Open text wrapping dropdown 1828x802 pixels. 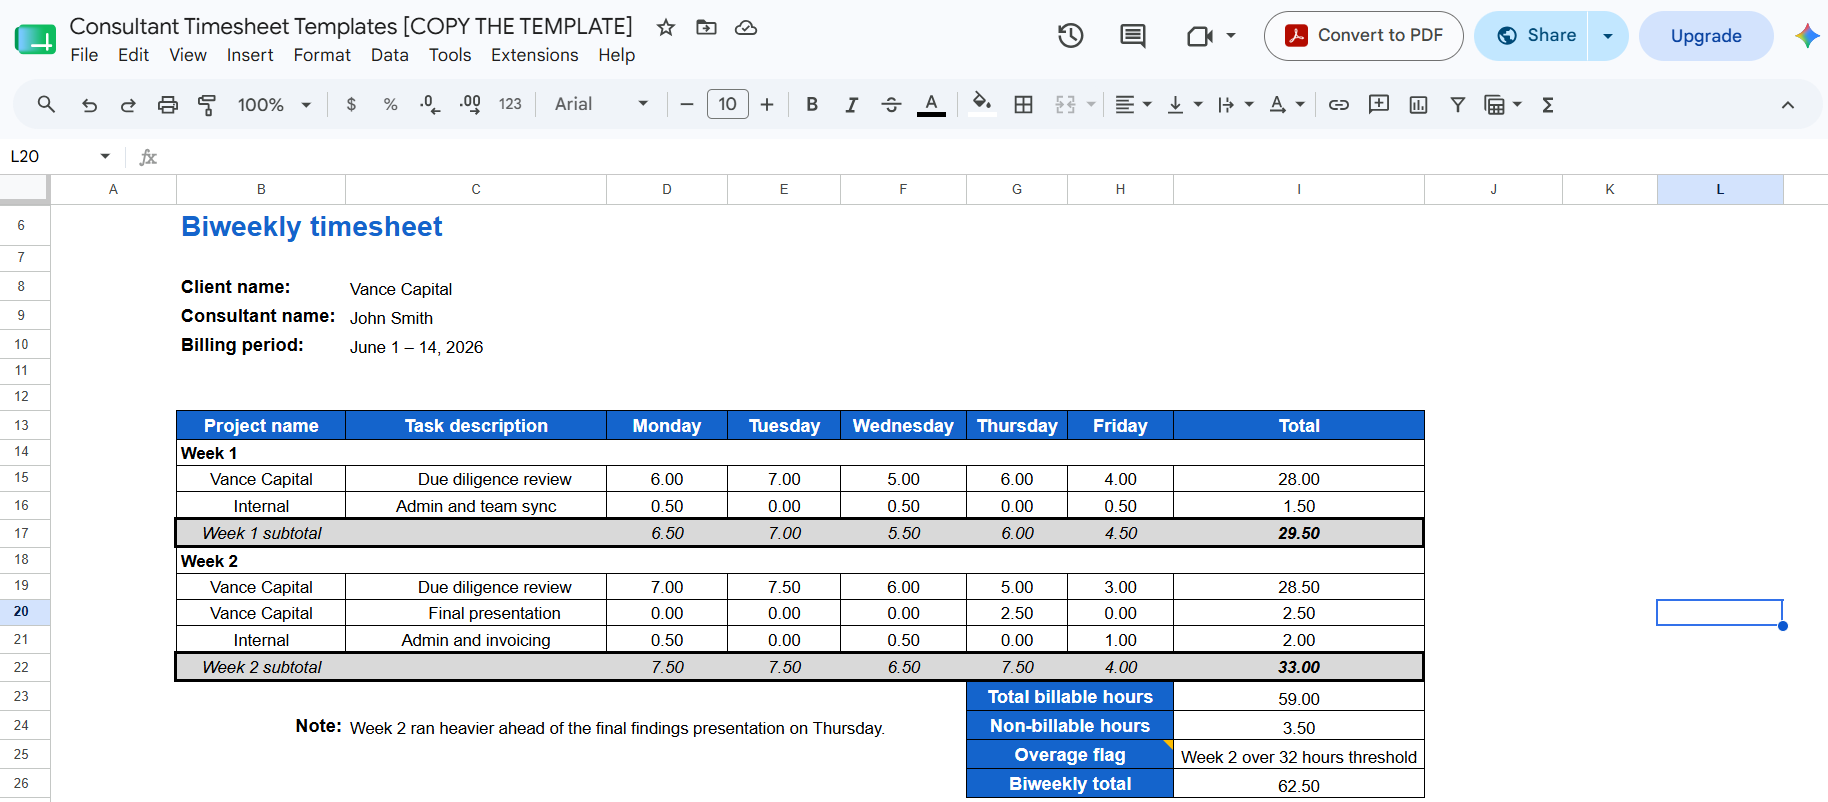tap(1236, 104)
